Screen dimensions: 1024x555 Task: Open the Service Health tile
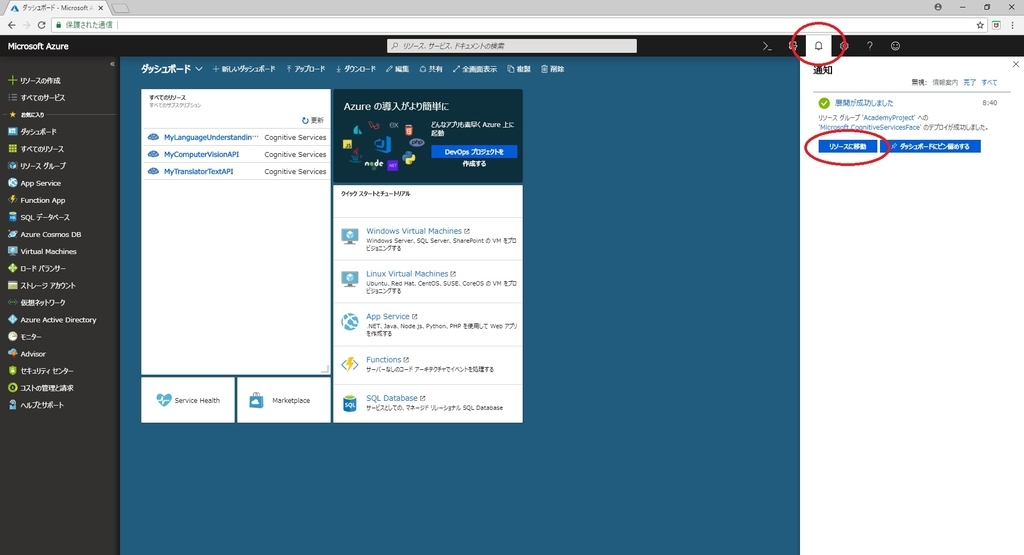188,400
